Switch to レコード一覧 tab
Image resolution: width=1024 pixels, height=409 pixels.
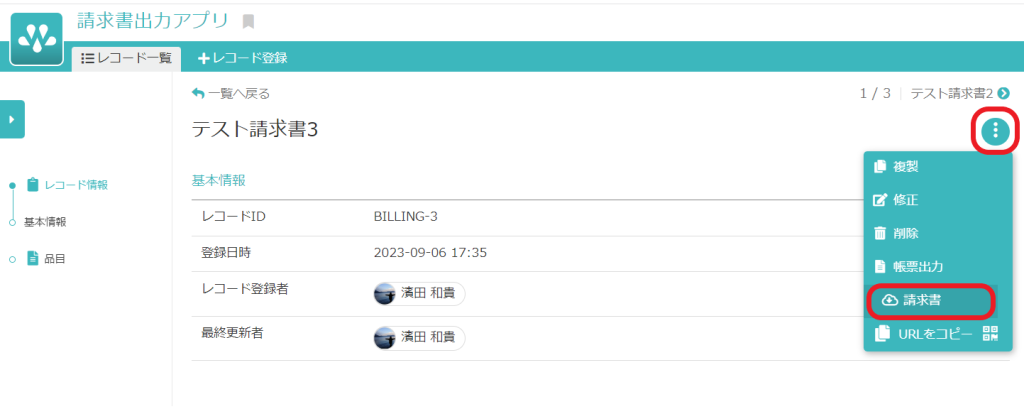[125, 58]
